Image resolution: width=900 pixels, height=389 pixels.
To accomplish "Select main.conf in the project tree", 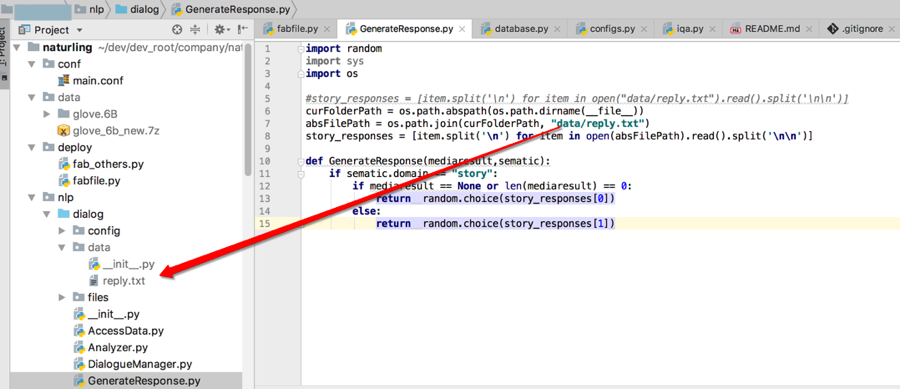I will 91,80.
